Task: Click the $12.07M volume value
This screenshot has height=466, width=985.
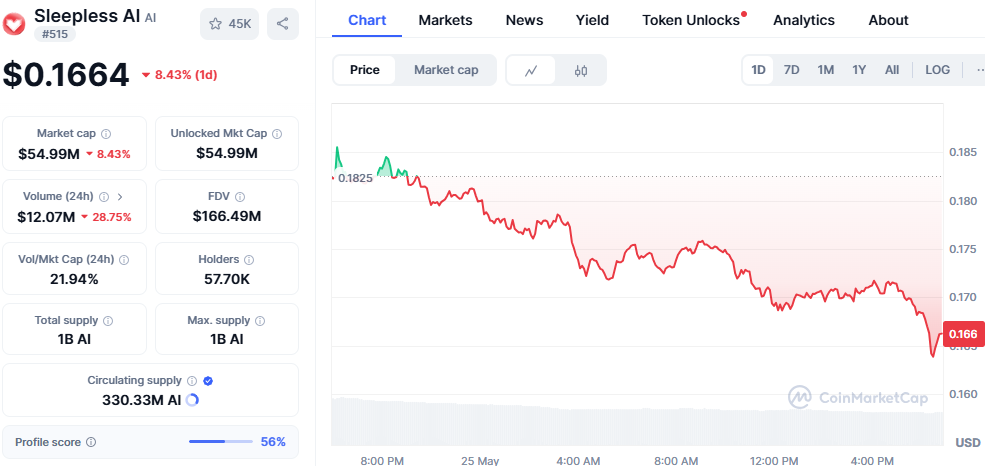Action: 46,217
